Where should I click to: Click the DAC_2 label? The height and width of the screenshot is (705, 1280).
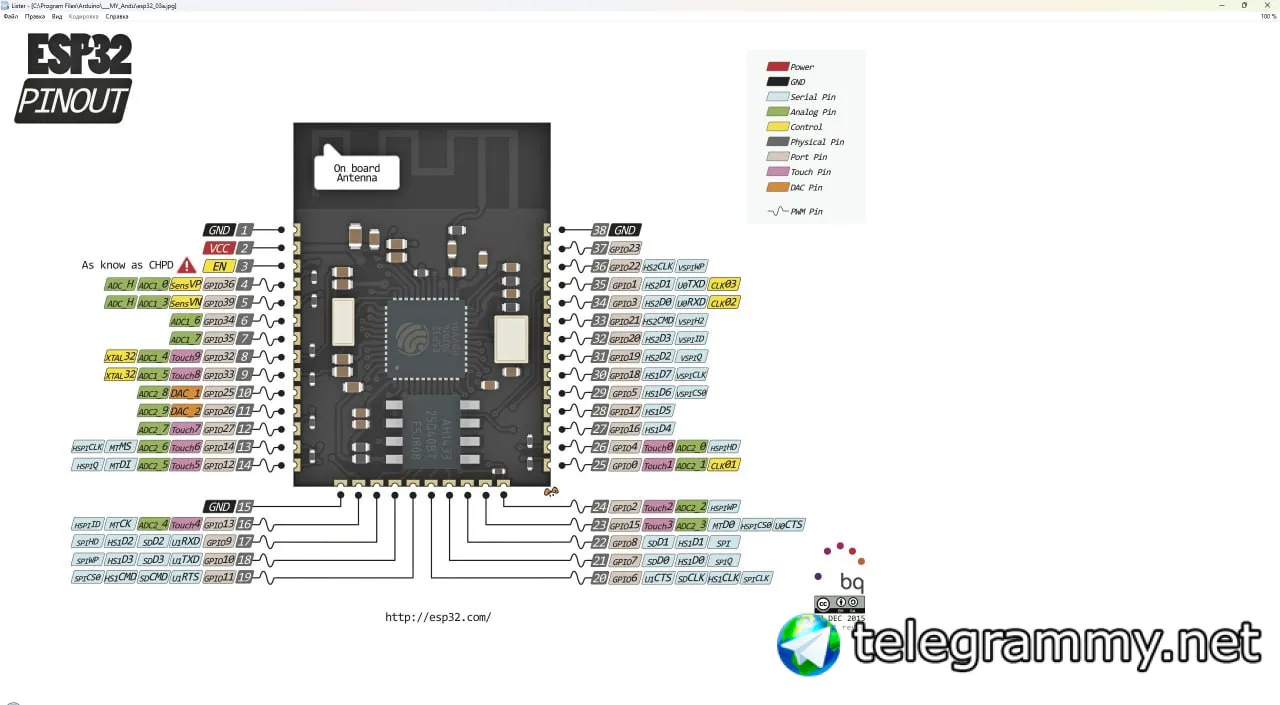186,411
